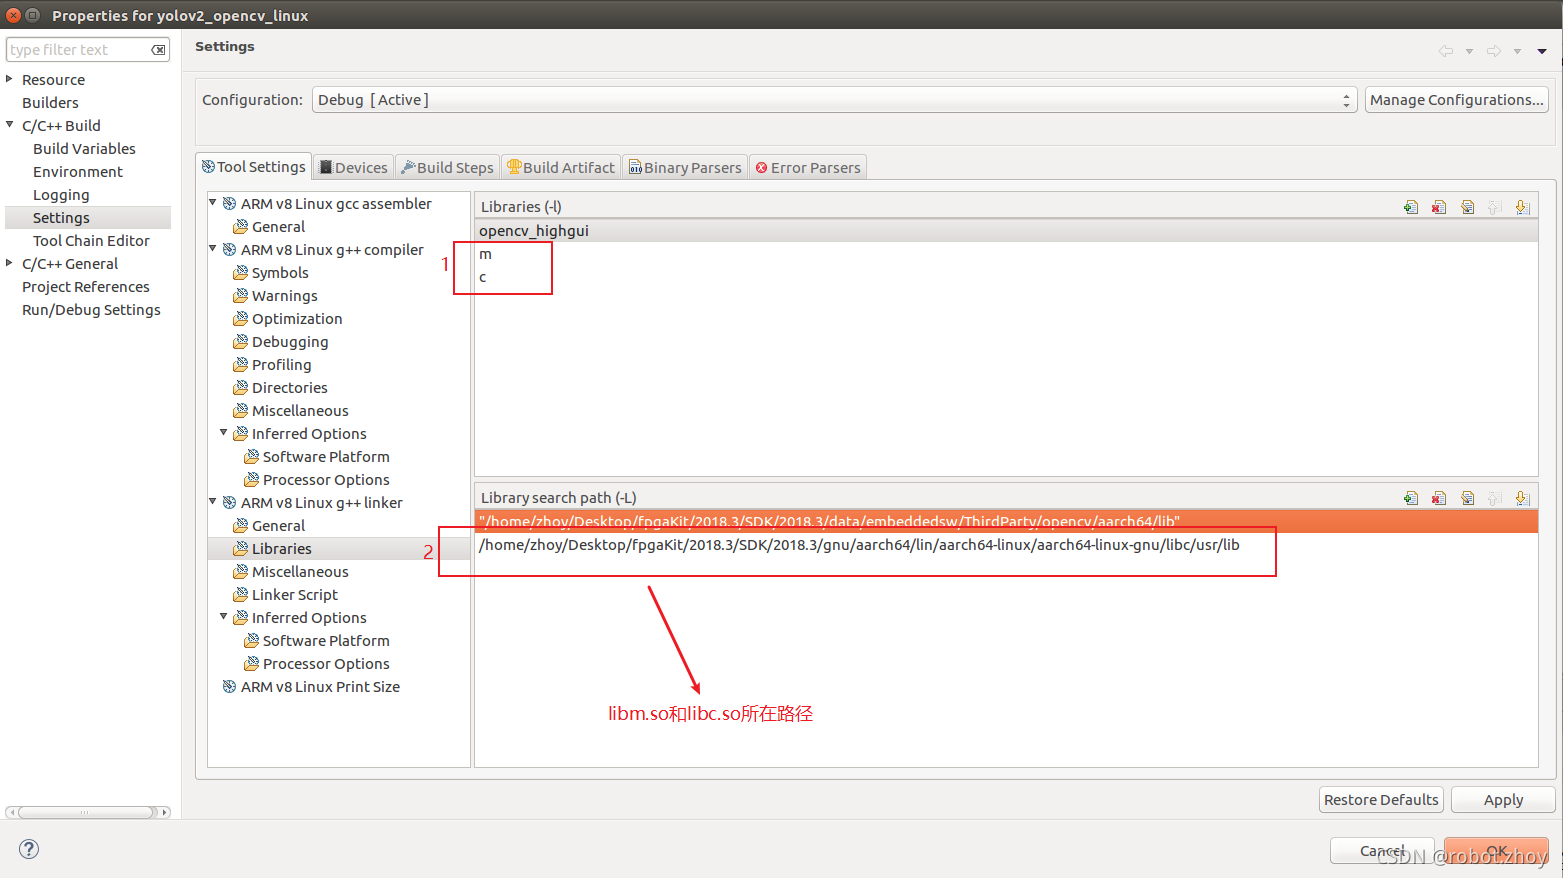The image size is (1563, 878).
Task: Click the Manage Configurations button
Action: (x=1456, y=99)
